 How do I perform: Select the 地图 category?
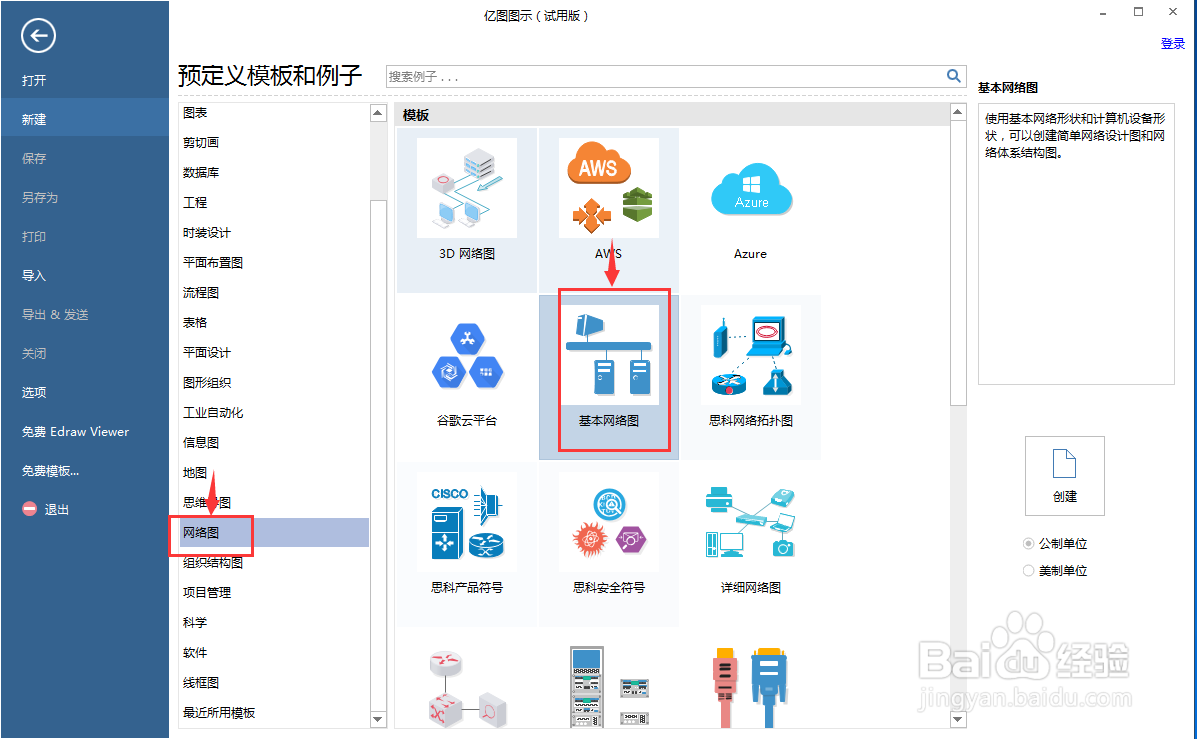tap(195, 473)
